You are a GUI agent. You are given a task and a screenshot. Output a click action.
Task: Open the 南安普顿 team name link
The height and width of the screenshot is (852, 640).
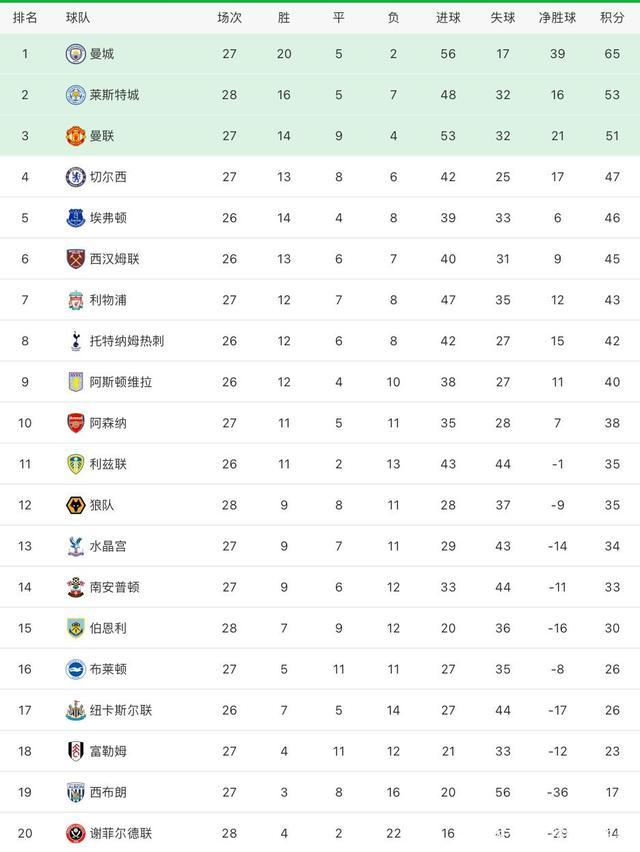click(114, 587)
